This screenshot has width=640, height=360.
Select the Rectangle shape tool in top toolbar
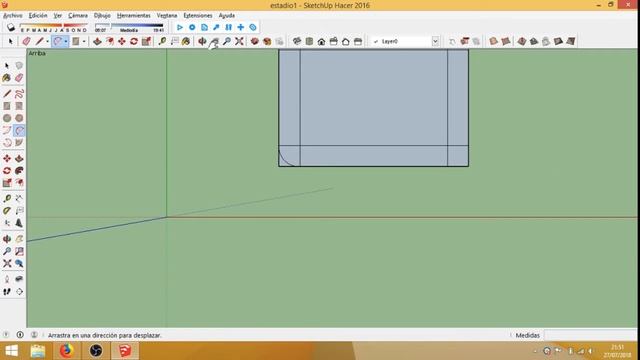pyautogui.click(x=76, y=41)
